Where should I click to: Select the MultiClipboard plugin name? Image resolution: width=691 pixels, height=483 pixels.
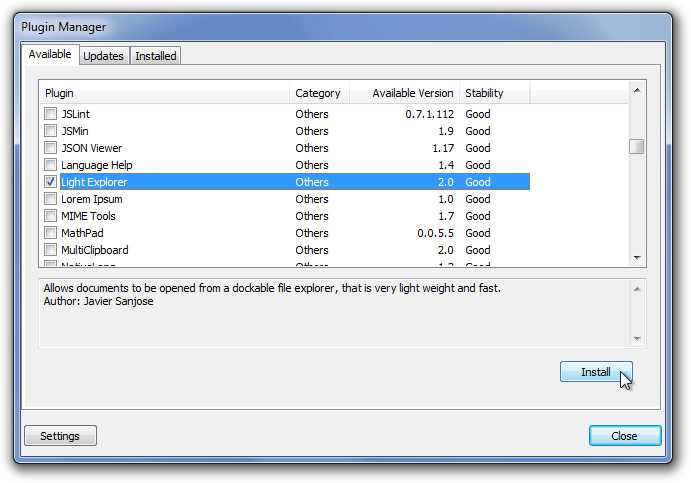click(95, 250)
